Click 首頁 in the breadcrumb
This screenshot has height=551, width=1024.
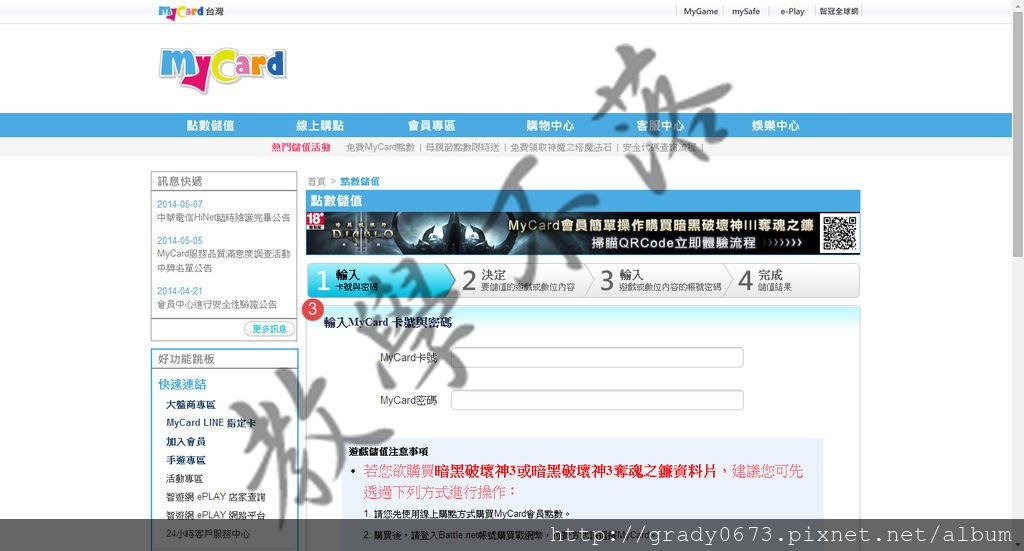click(x=316, y=181)
